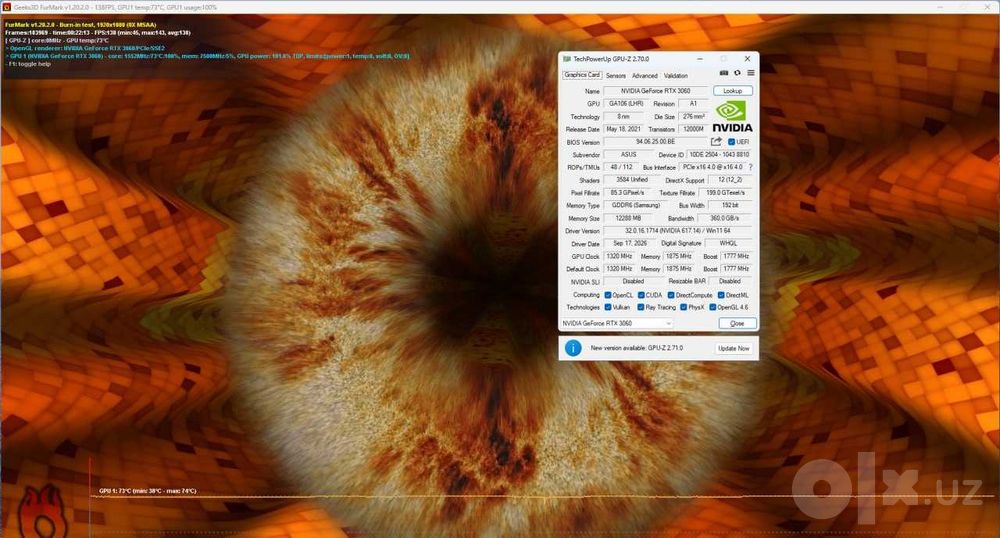Click the Driver Date field Sep 17, 2026
The height and width of the screenshot is (538, 1000).
[629, 243]
